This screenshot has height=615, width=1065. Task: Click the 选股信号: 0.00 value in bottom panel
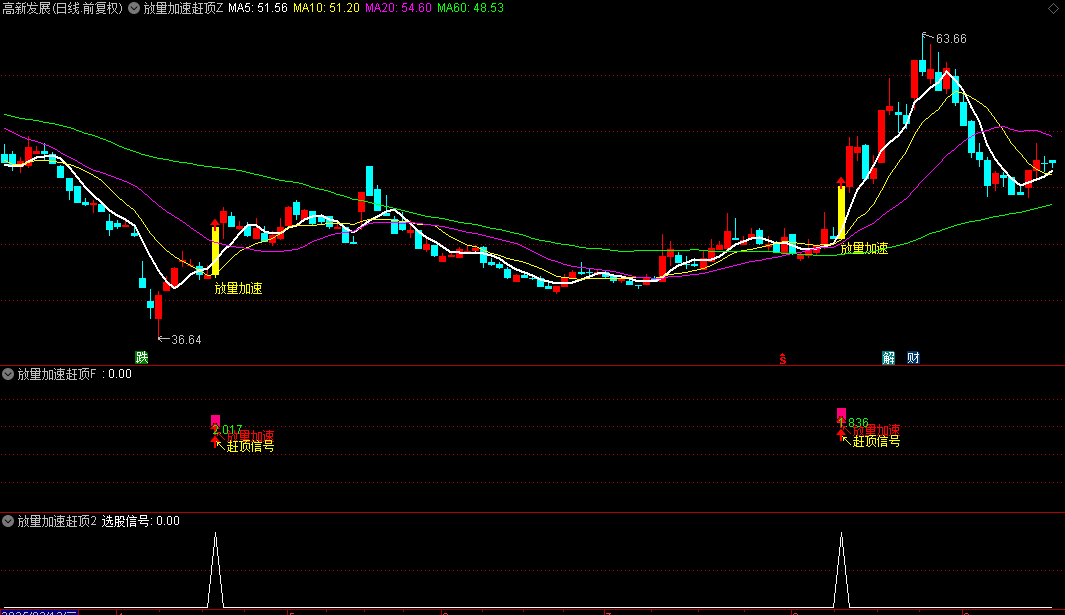click(x=141, y=521)
